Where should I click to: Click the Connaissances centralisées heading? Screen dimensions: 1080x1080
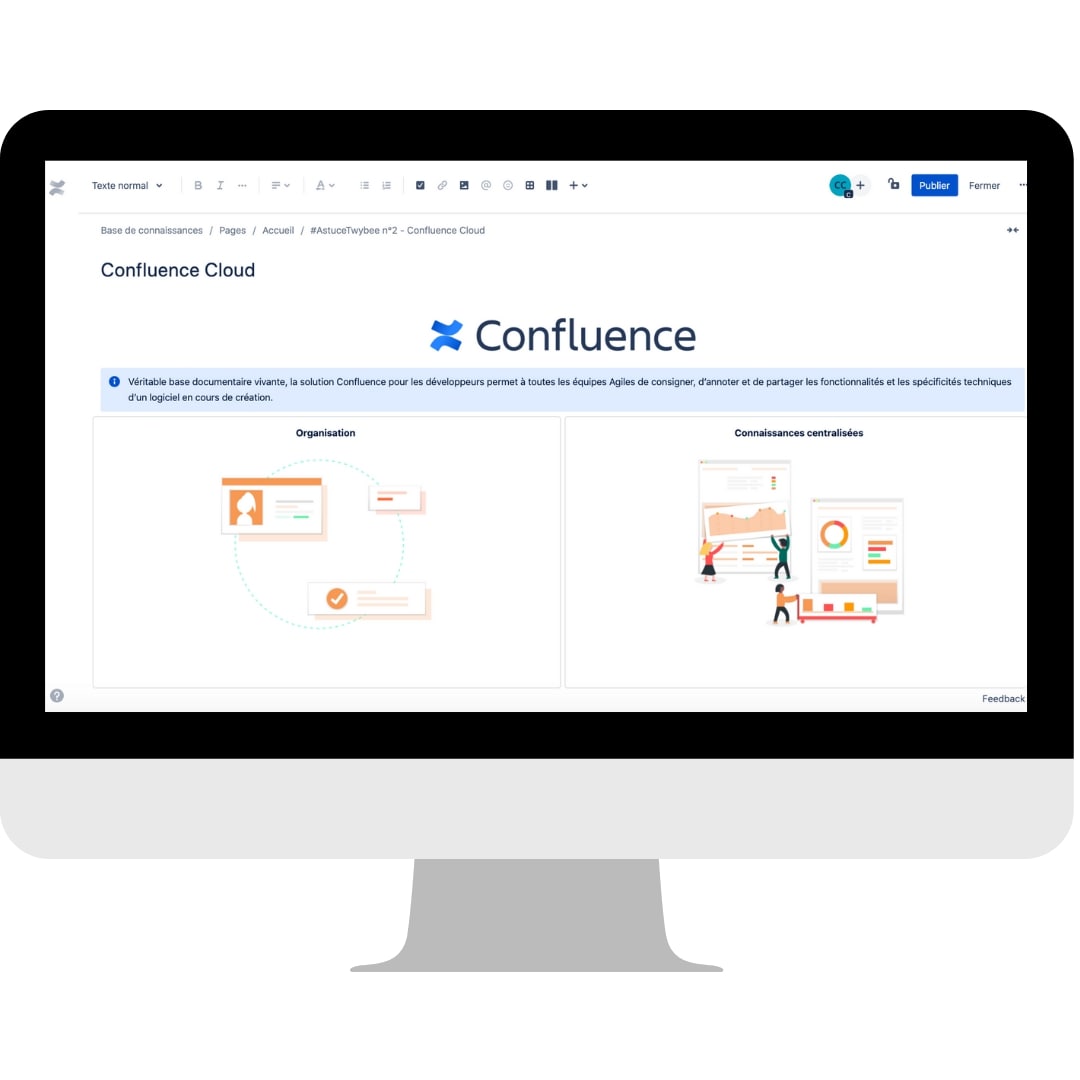pyautogui.click(x=798, y=433)
